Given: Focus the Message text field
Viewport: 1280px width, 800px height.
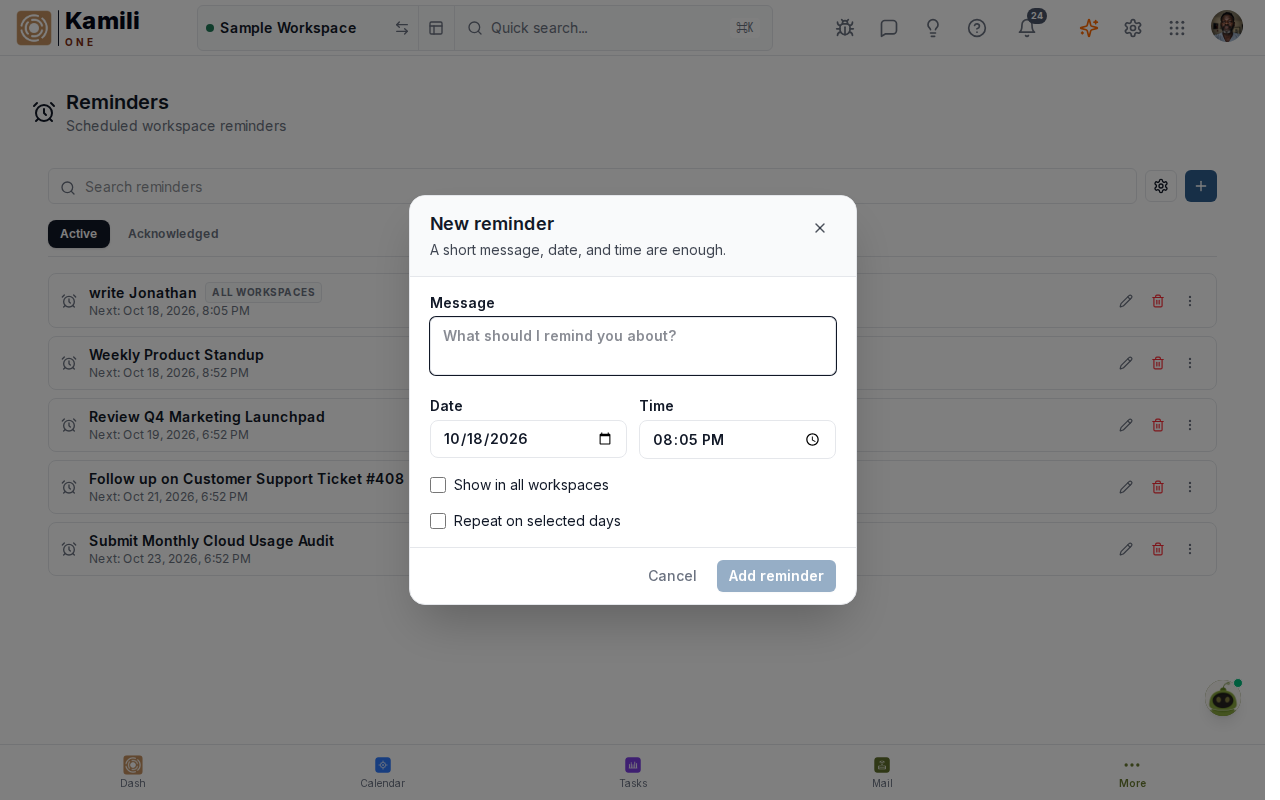Looking at the screenshot, I should 633,346.
